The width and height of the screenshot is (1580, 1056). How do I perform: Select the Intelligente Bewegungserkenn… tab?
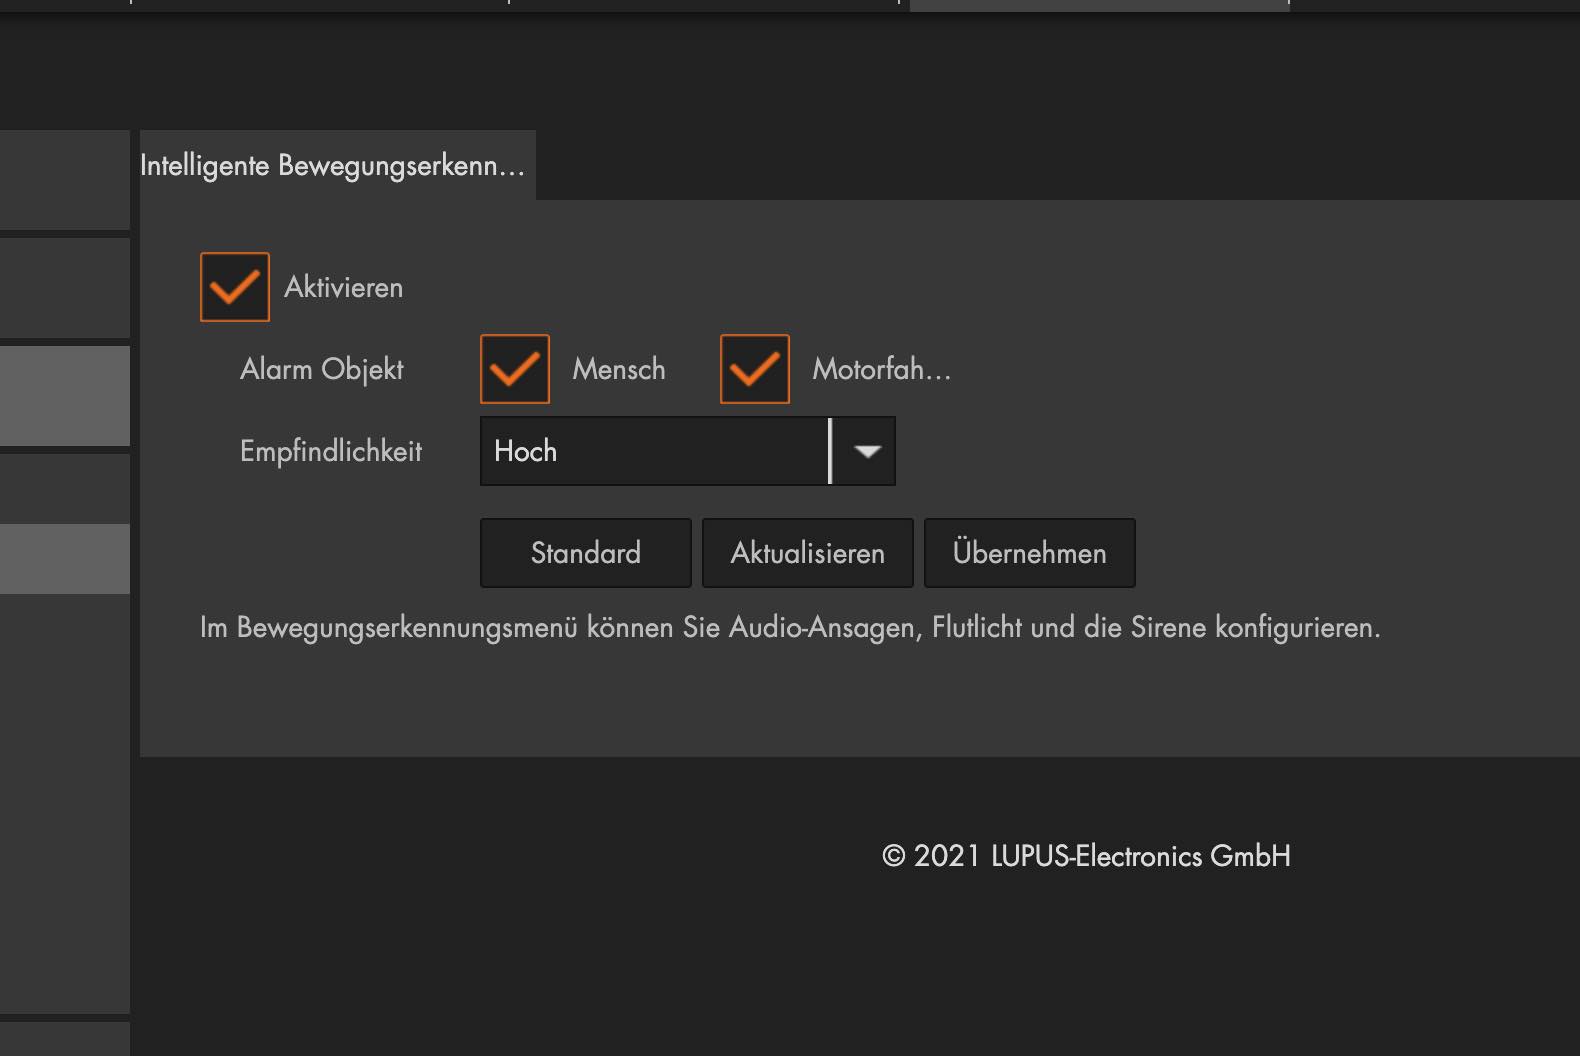(x=333, y=166)
